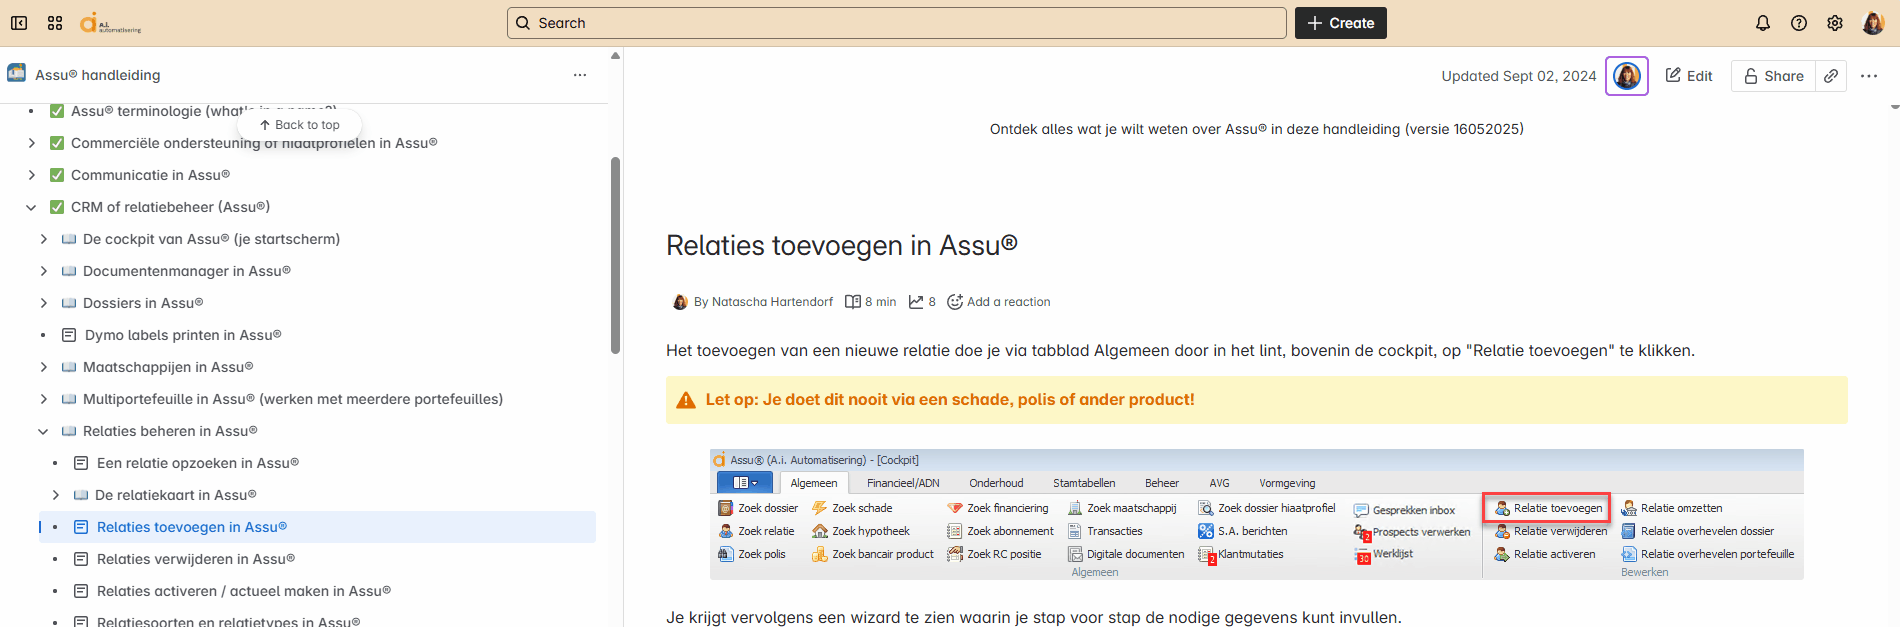Click the green check beside CRM of relatiebeheer
This screenshot has height=627, width=1900.
tap(57, 207)
